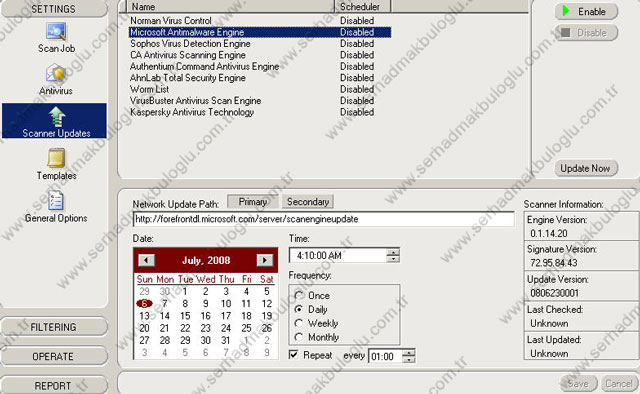
Task: Click the Time field spinner arrows
Action: point(393,256)
